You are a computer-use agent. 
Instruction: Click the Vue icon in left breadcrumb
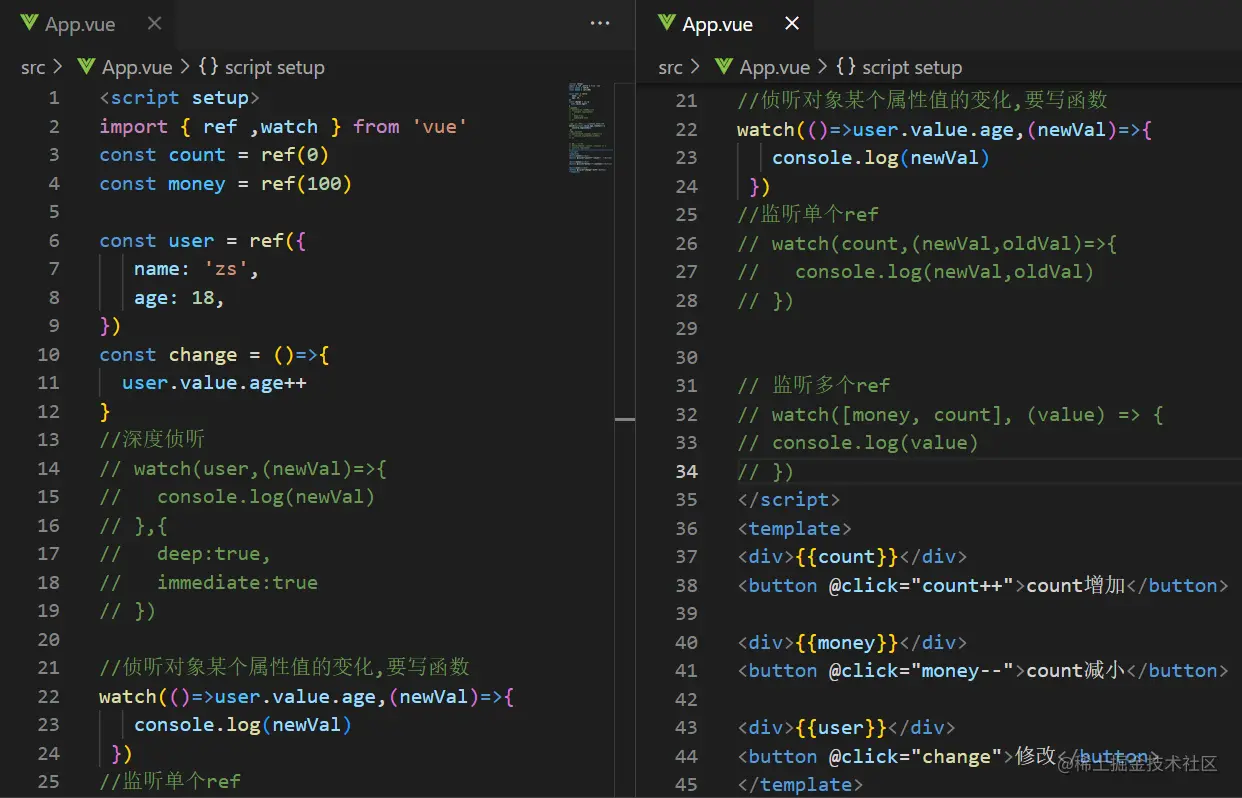(x=86, y=67)
